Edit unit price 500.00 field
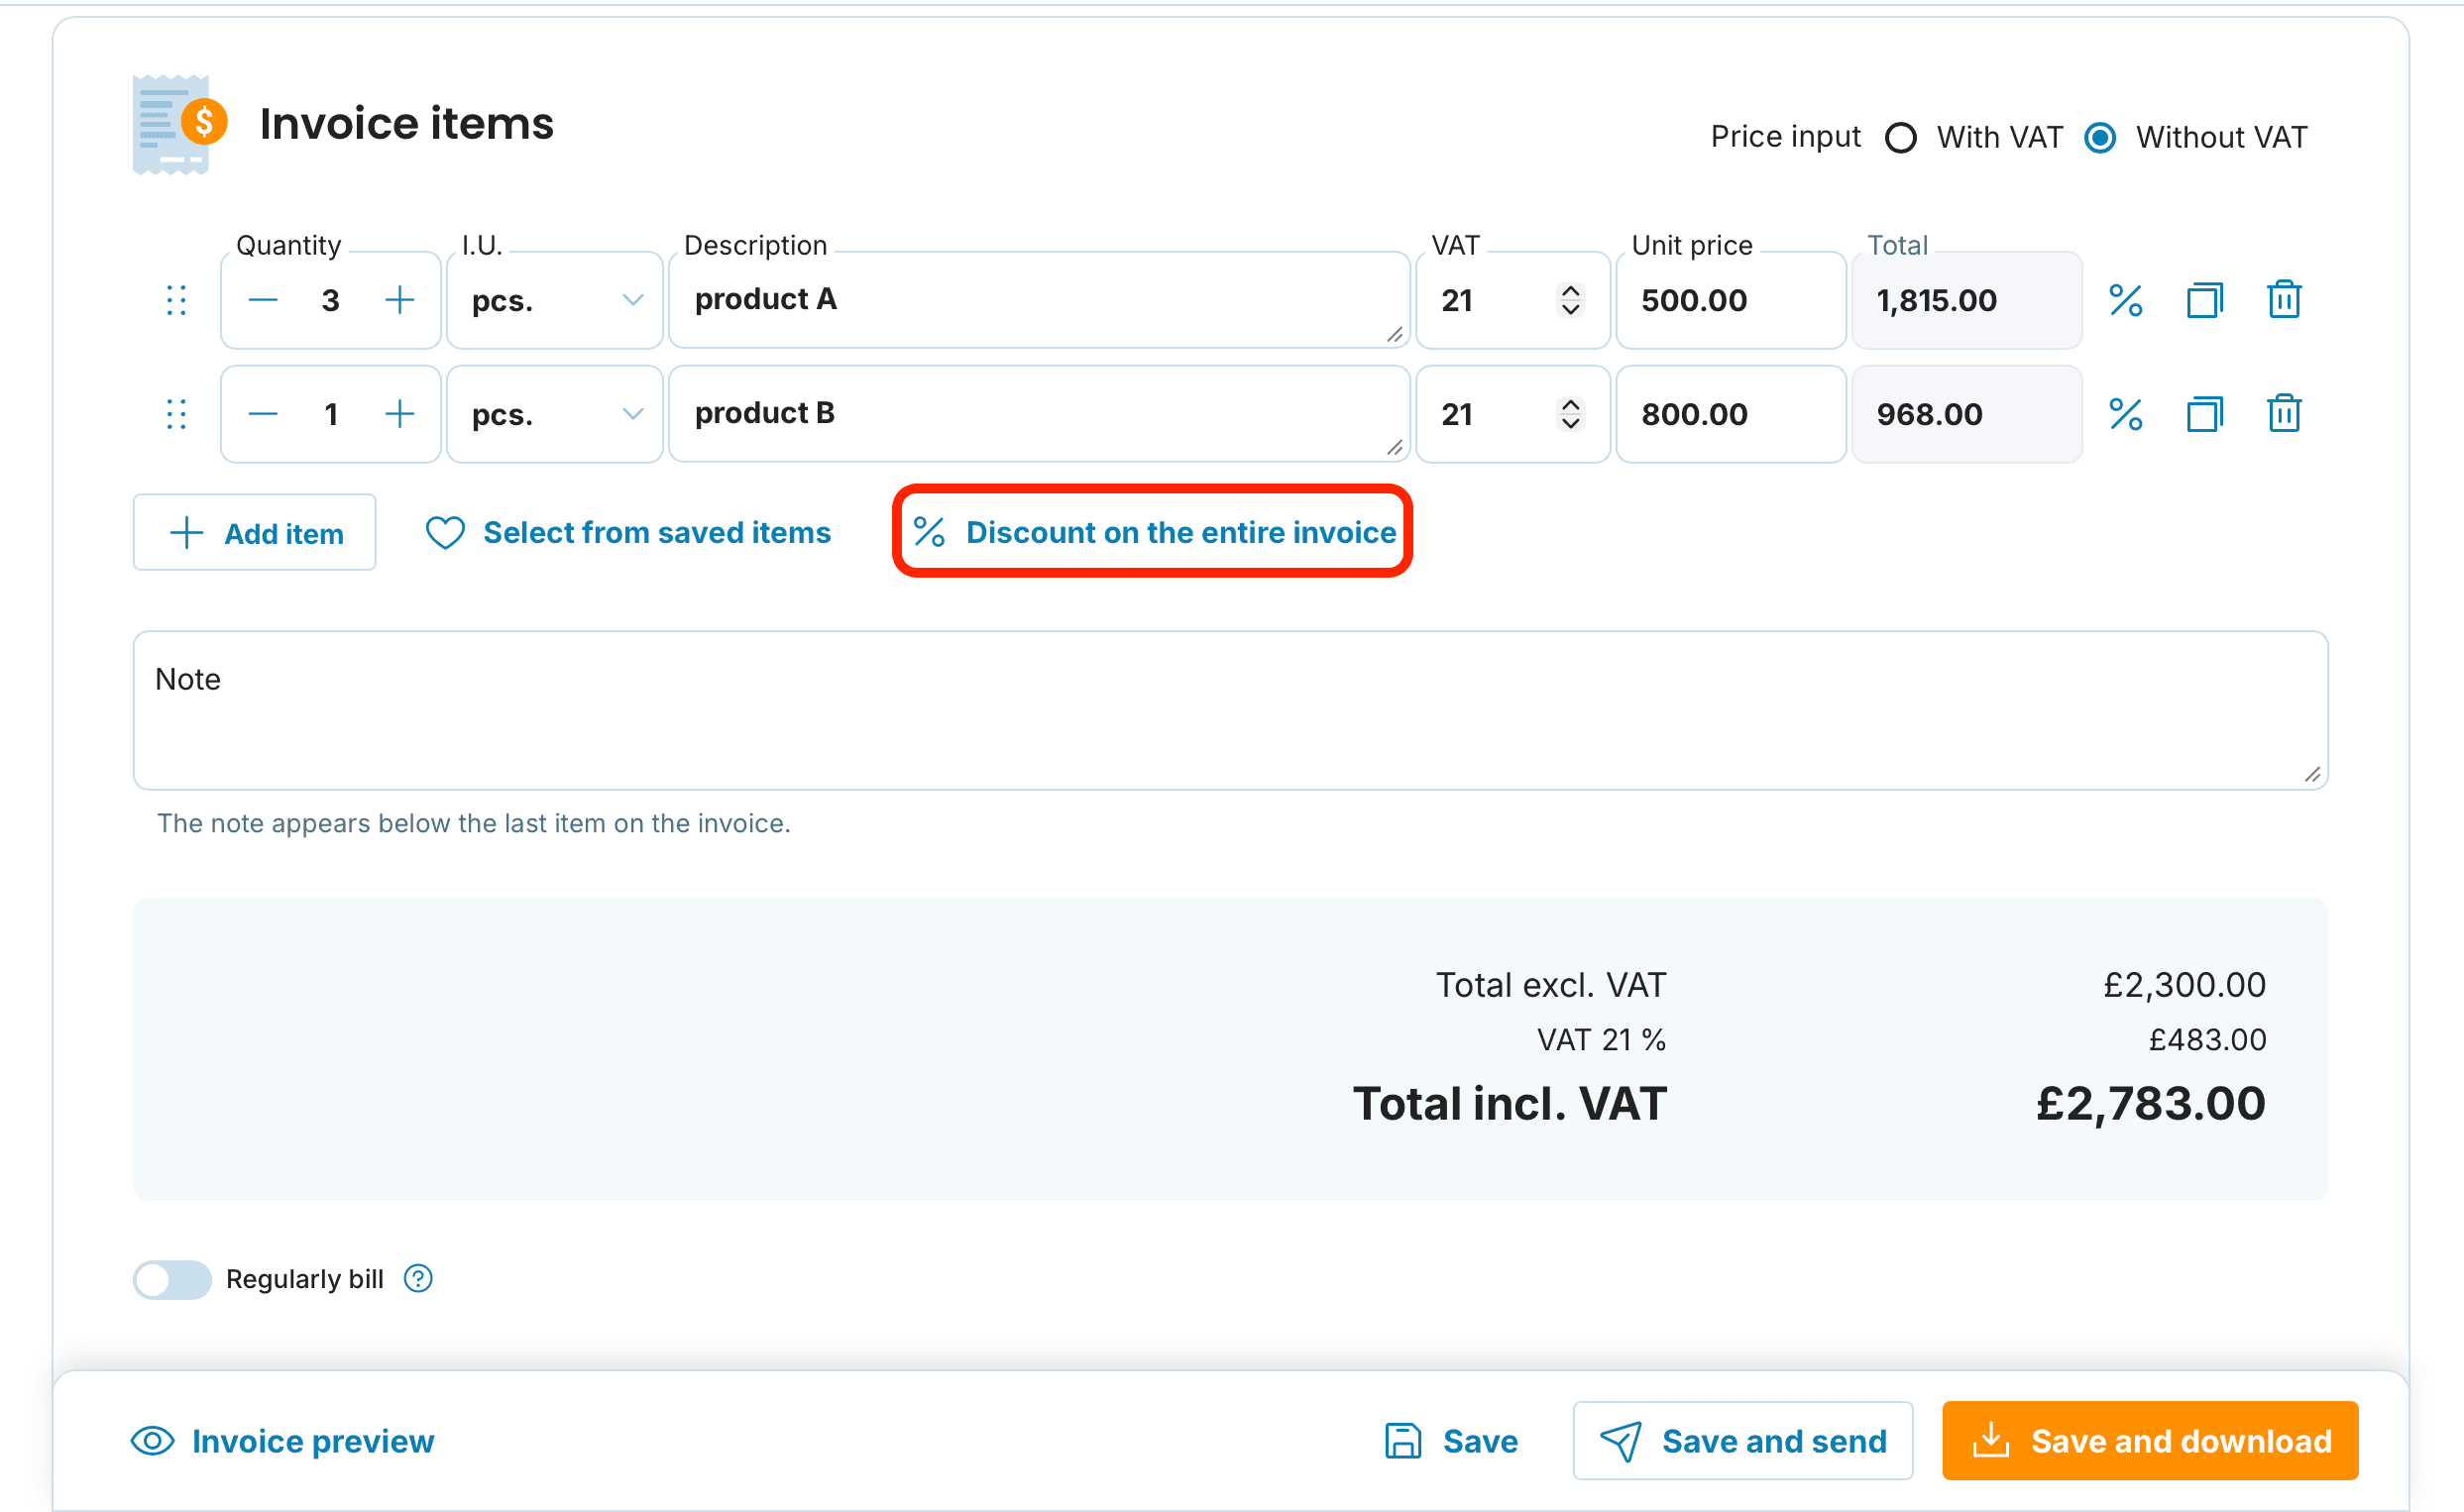This screenshot has width=2464, height=1512. (x=1731, y=300)
